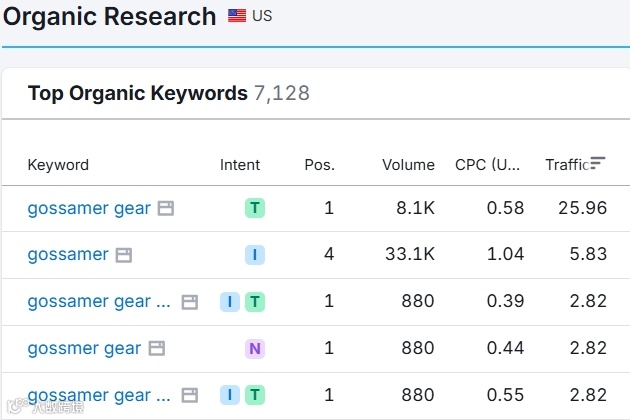This screenshot has height=420, width=630.
Task: Sort by the Pos. column header
Action: 319,165
